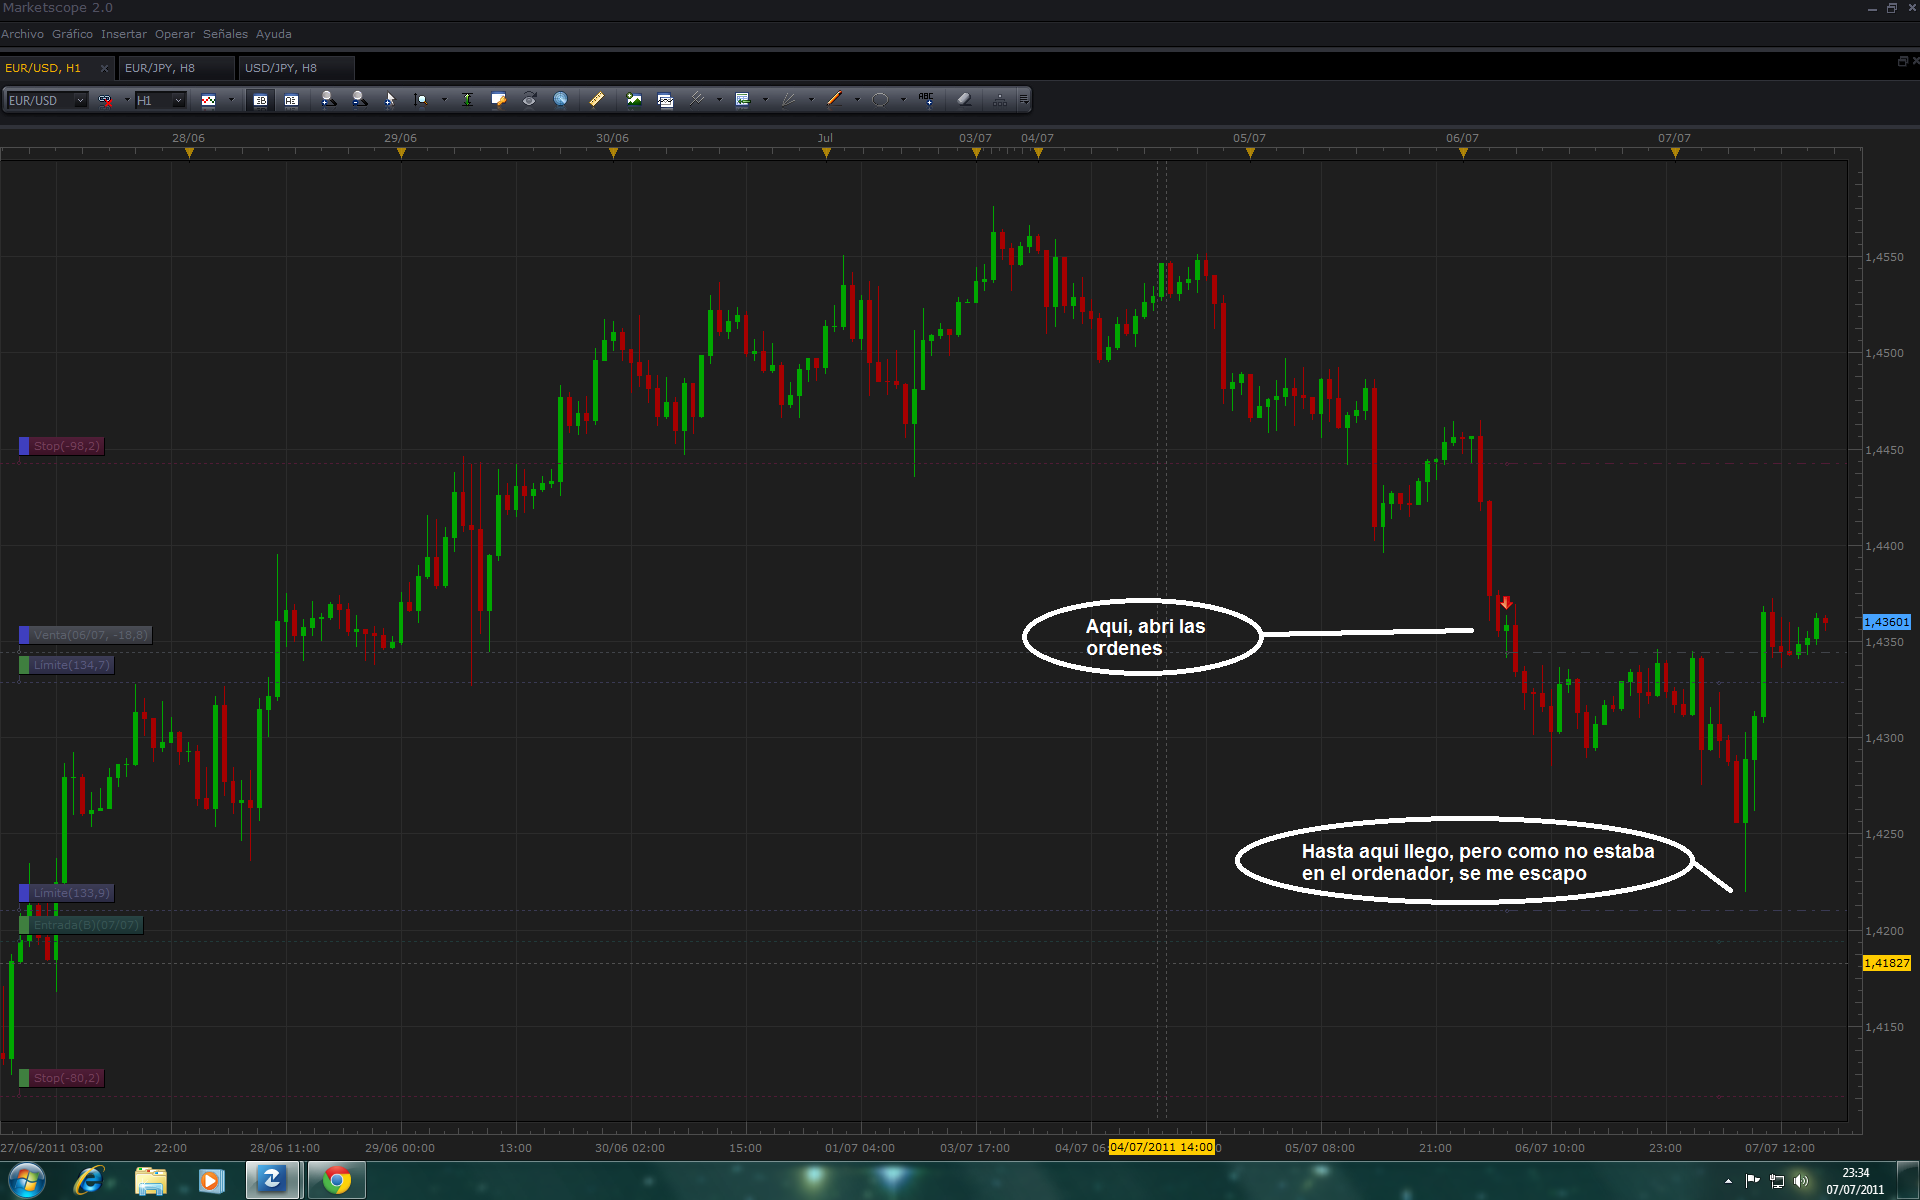Open Google Chrome from the taskbar
Image resolution: width=1920 pixels, height=1200 pixels.
[x=337, y=1181]
